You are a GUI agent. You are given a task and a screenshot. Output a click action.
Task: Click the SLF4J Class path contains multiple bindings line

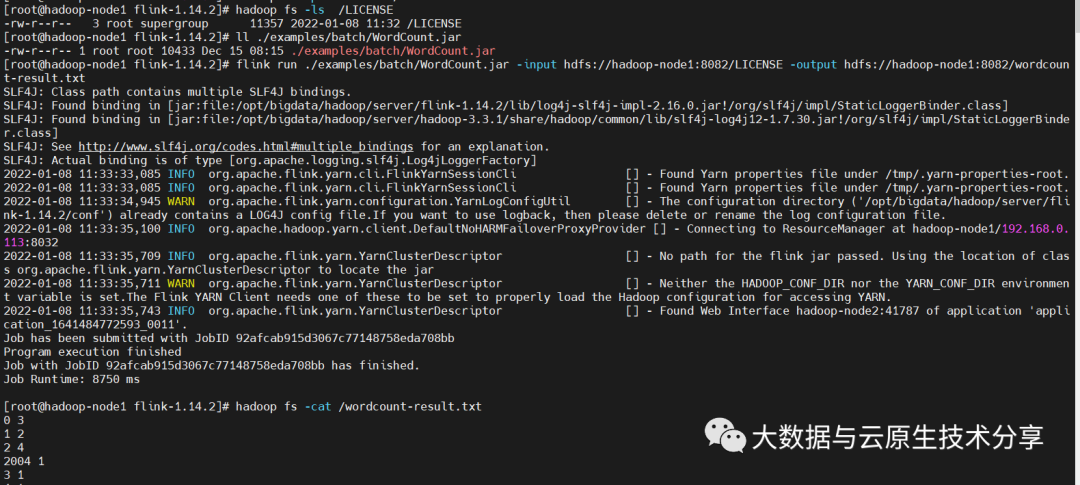point(178,92)
